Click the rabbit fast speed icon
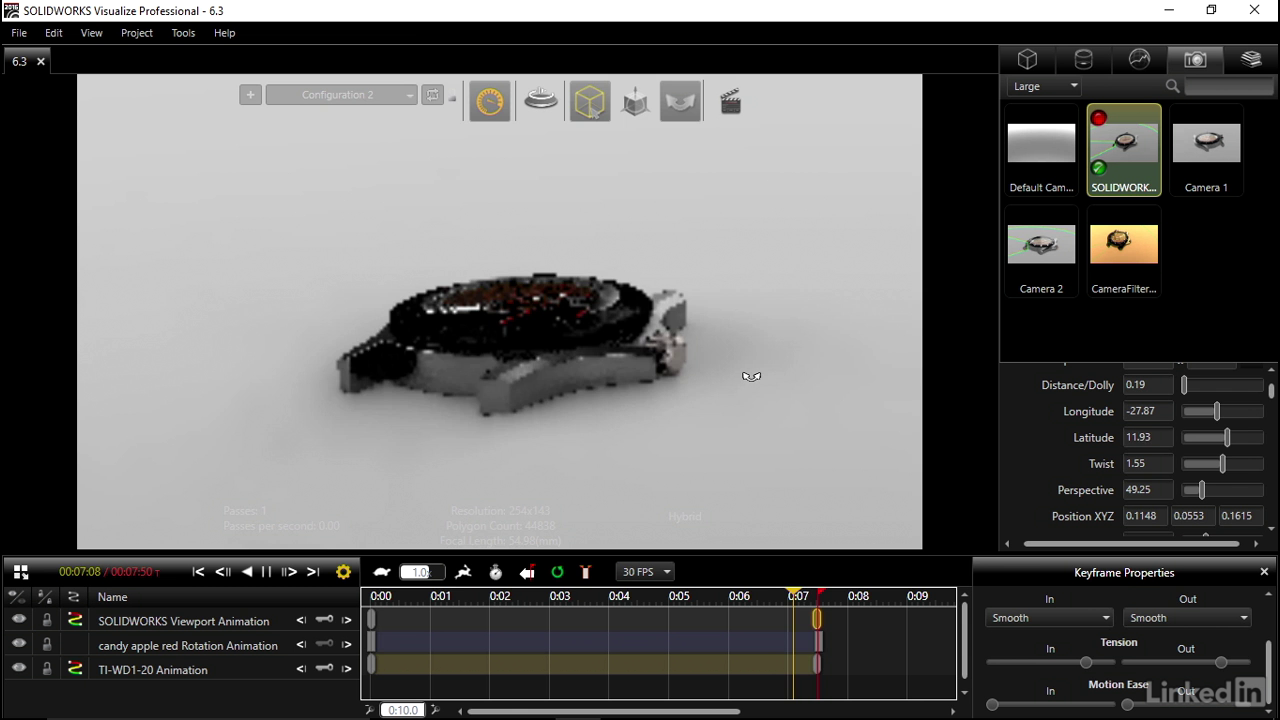The height and width of the screenshot is (720, 1280). pyautogui.click(x=464, y=572)
